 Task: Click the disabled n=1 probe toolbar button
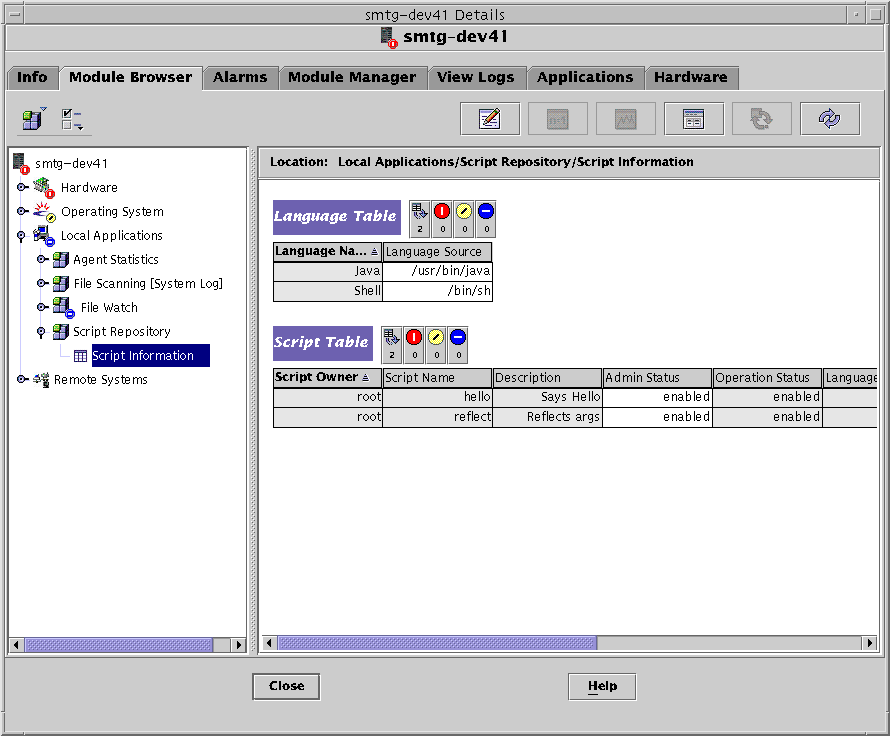(x=557, y=119)
